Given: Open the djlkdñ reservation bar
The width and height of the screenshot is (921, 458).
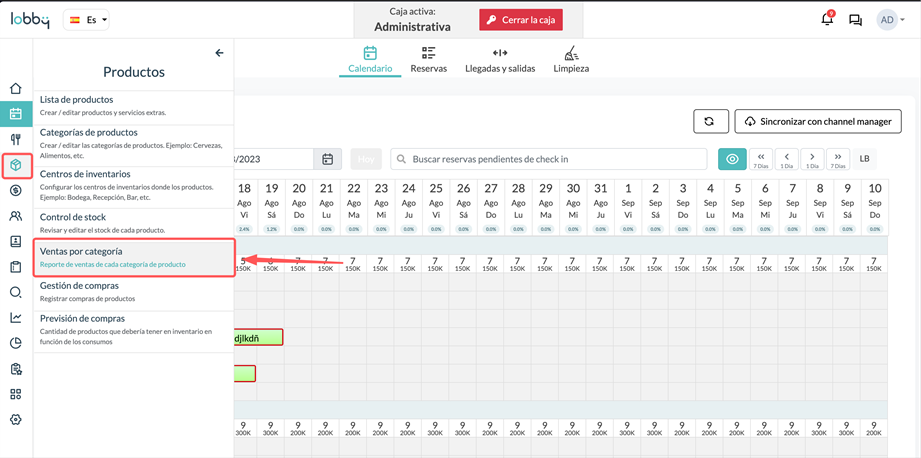Looking at the screenshot, I should click(258, 337).
